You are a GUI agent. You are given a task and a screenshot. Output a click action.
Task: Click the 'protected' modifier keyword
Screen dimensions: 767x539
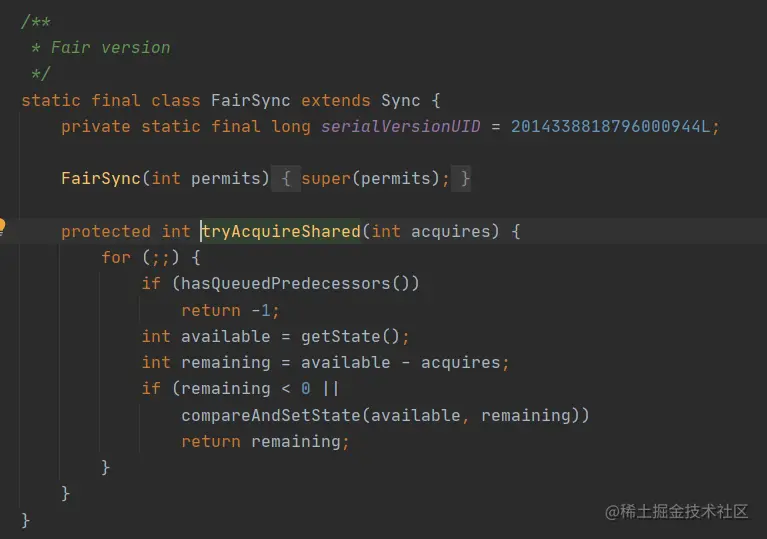point(106,231)
